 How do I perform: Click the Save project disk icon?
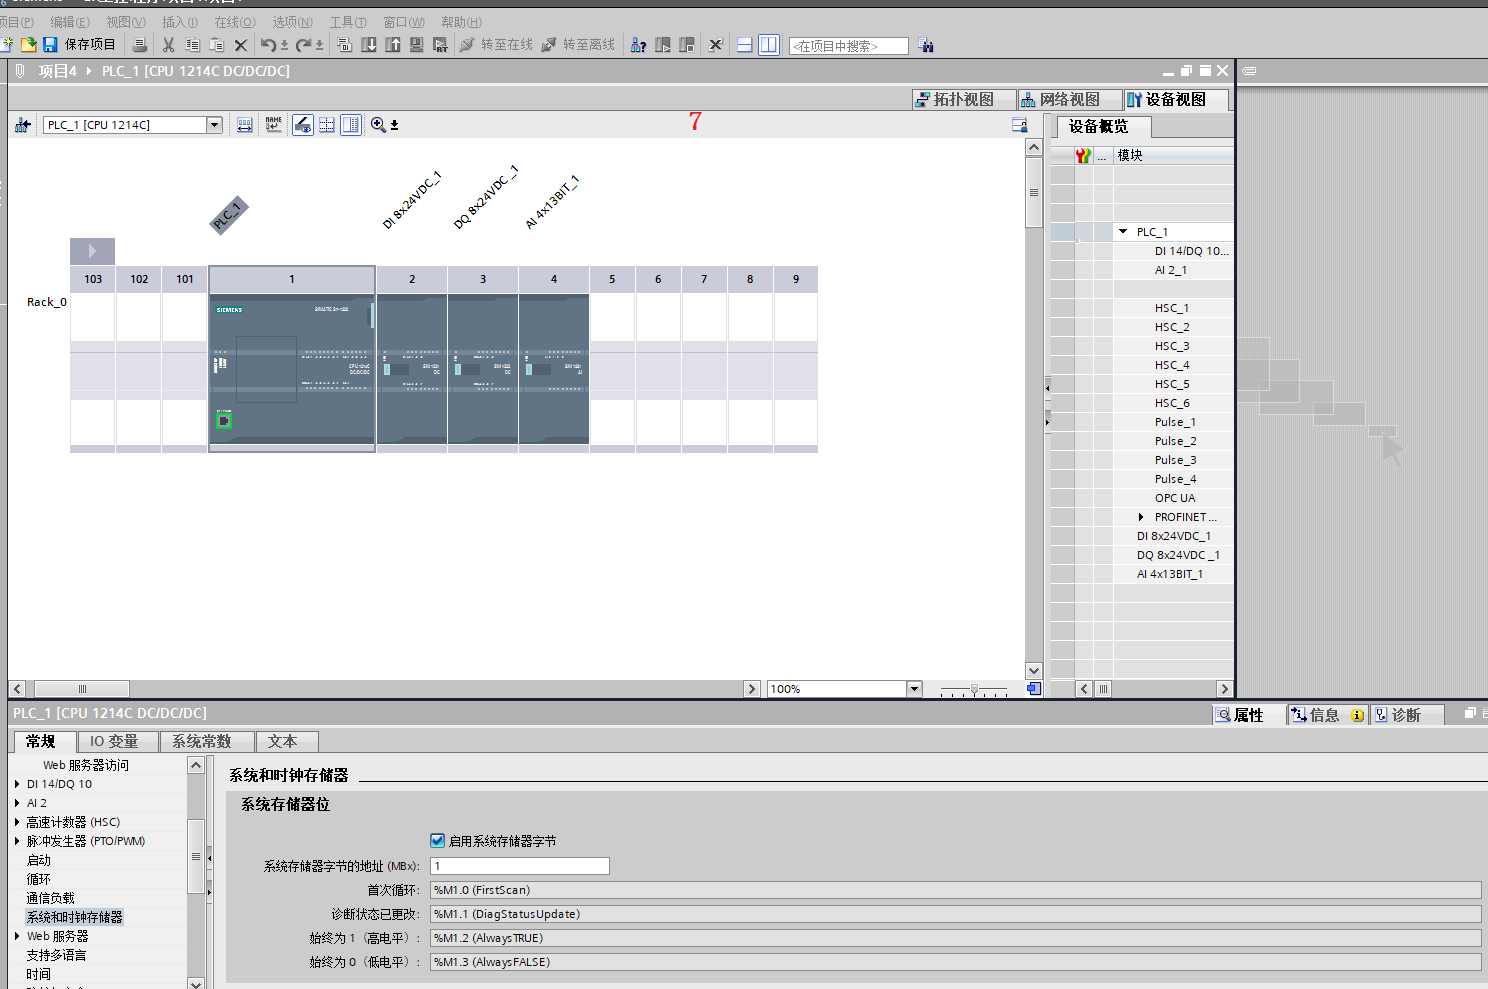[50, 45]
